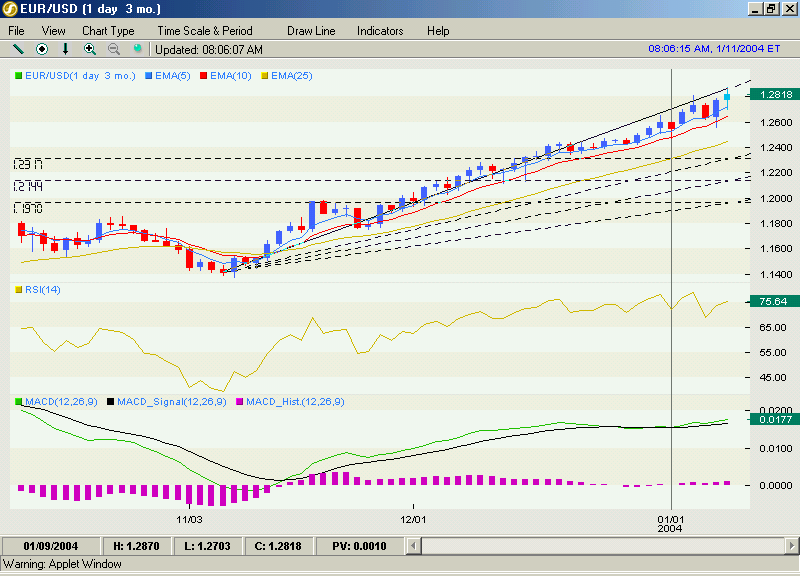
Task: Click the MACD(12,26,9) legend label
Action: 61,402
